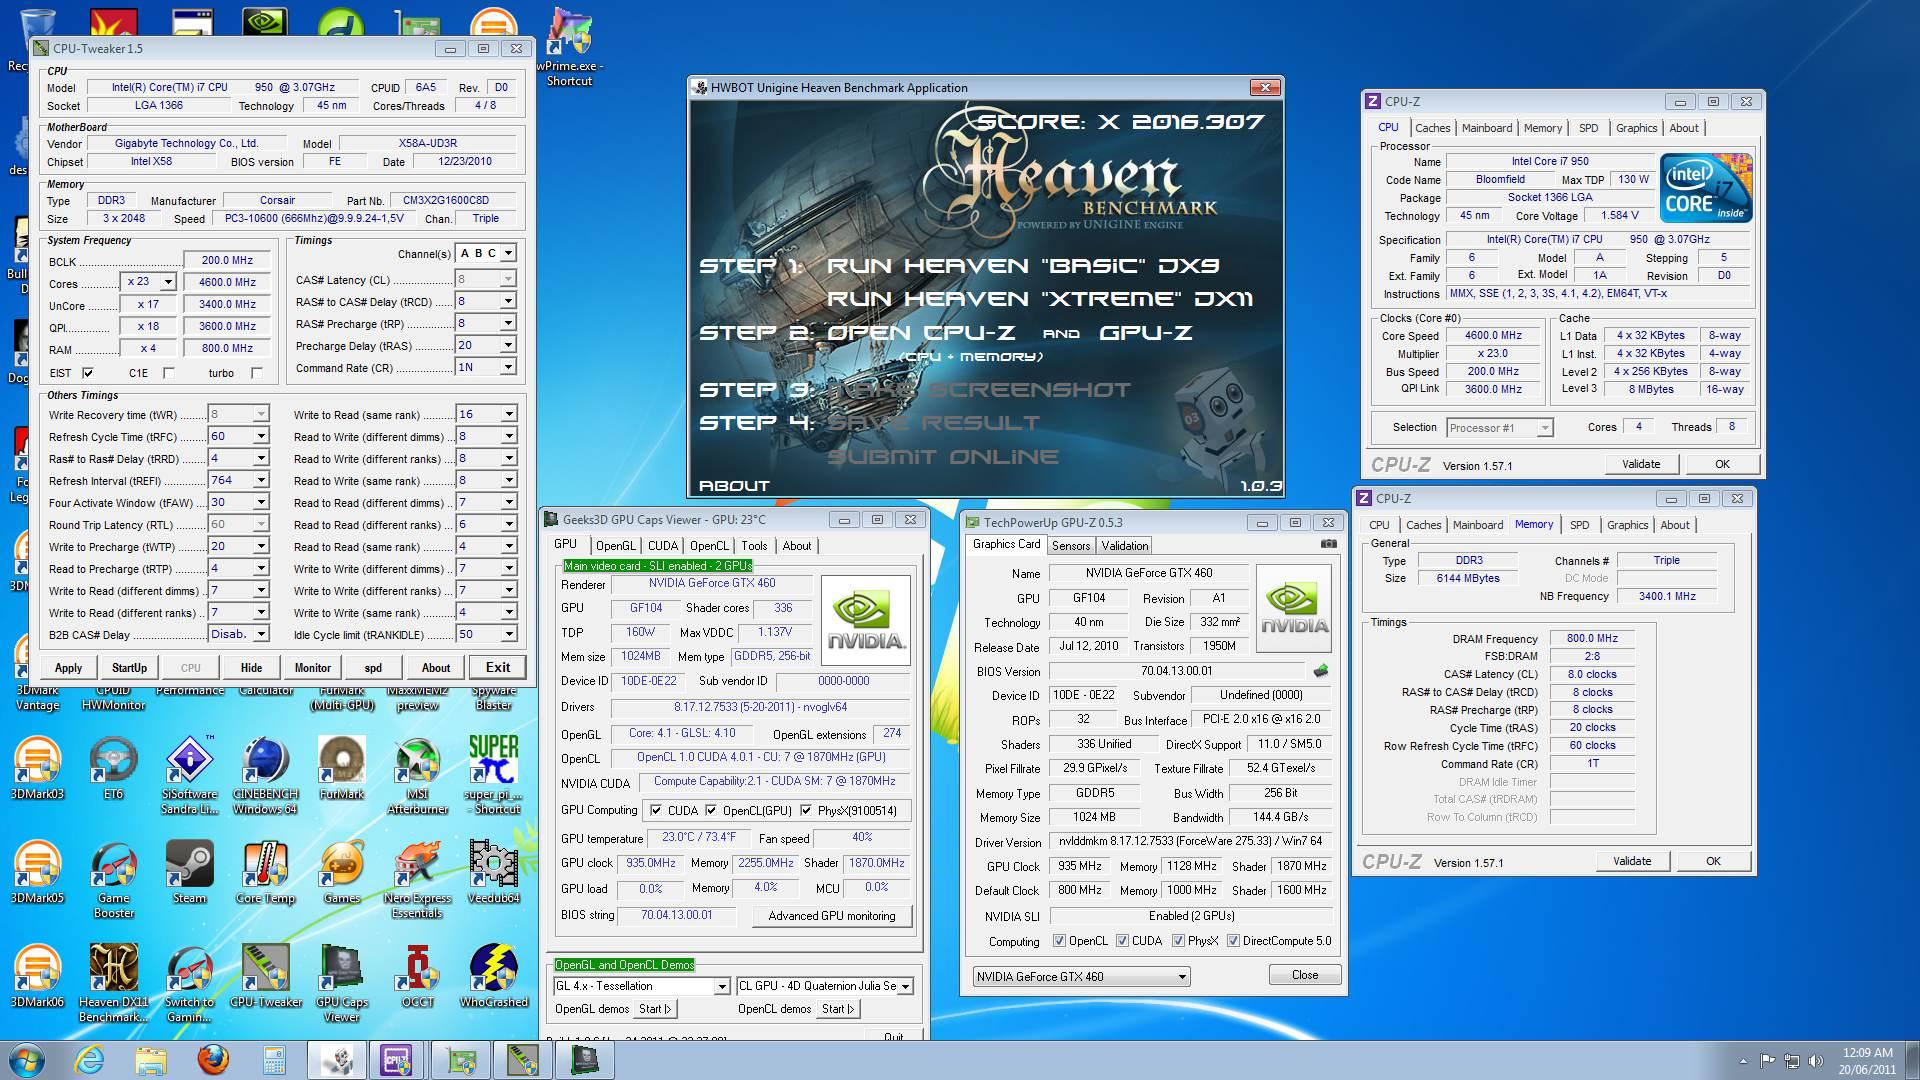Toggle DirectCompute 5.0 checkbox in GPU-Z
Image resolution: width=1920 pixels, height=1080 pixels.
(1234, 941)
